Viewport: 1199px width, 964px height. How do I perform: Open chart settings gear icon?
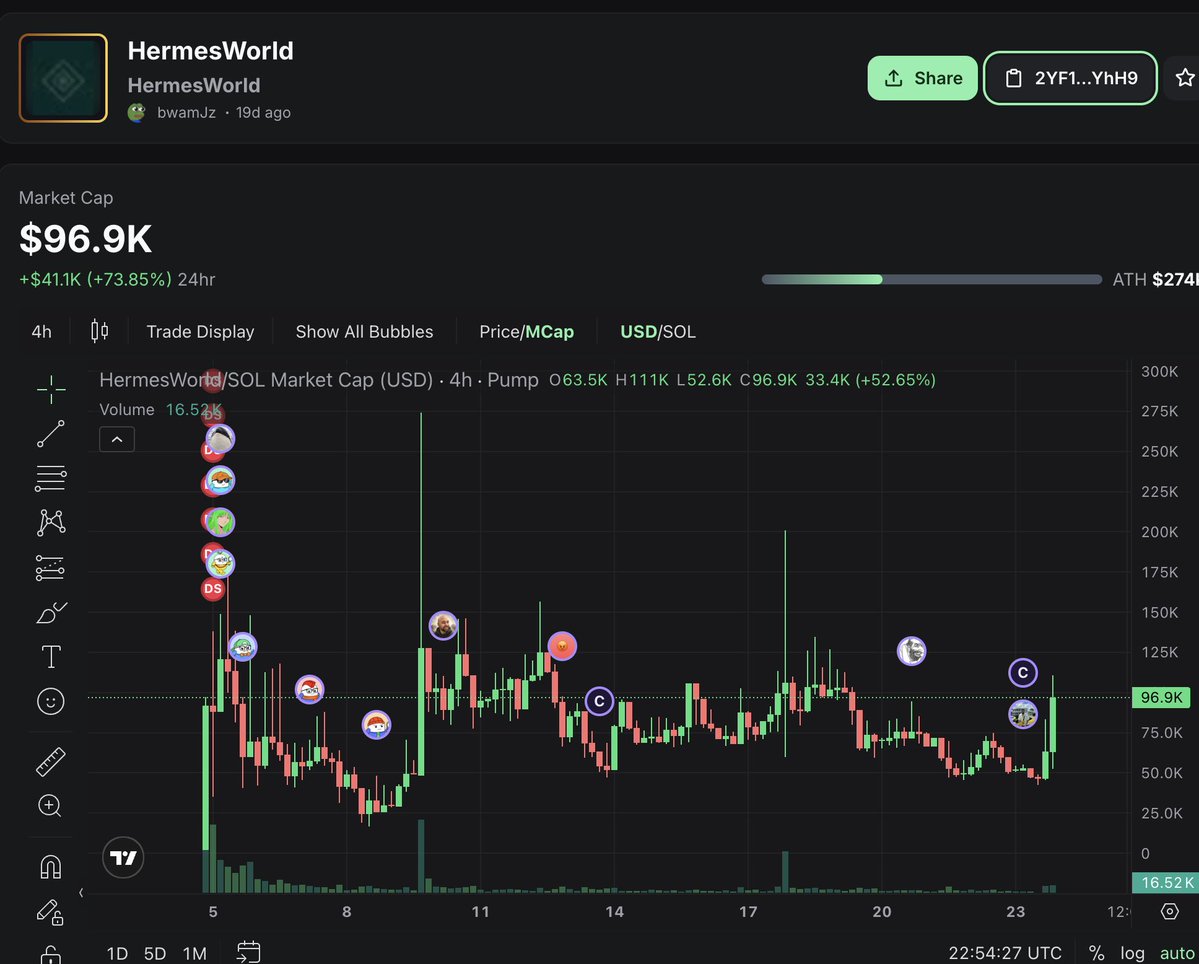pos(1169,911)
